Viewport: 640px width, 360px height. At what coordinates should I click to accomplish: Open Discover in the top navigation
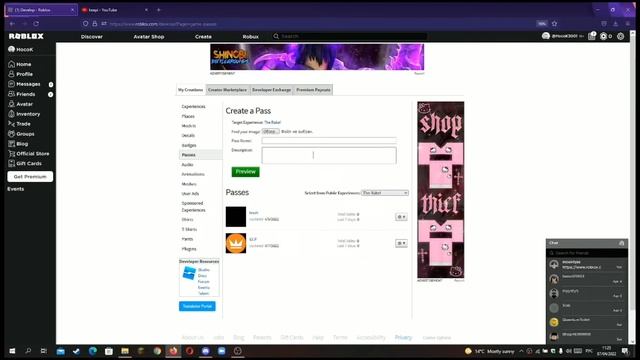[92, 37]
